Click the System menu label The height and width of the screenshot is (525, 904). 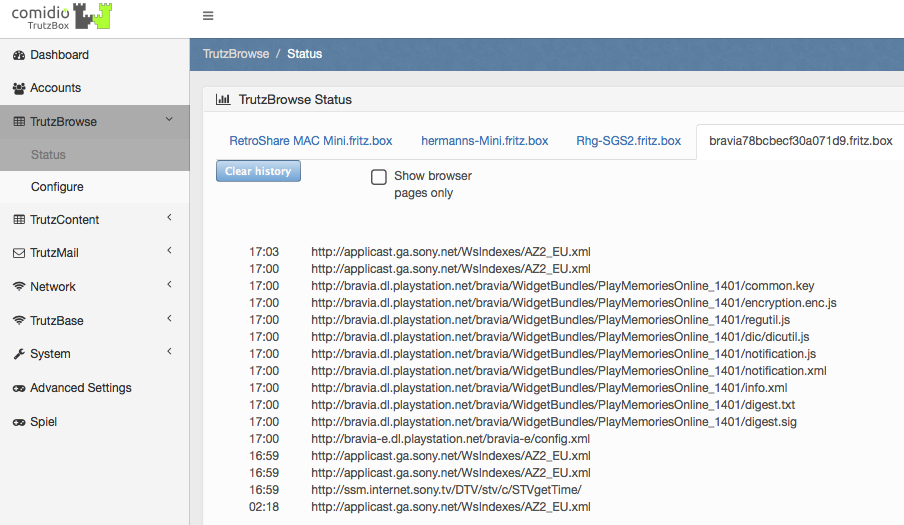[50, 354]
